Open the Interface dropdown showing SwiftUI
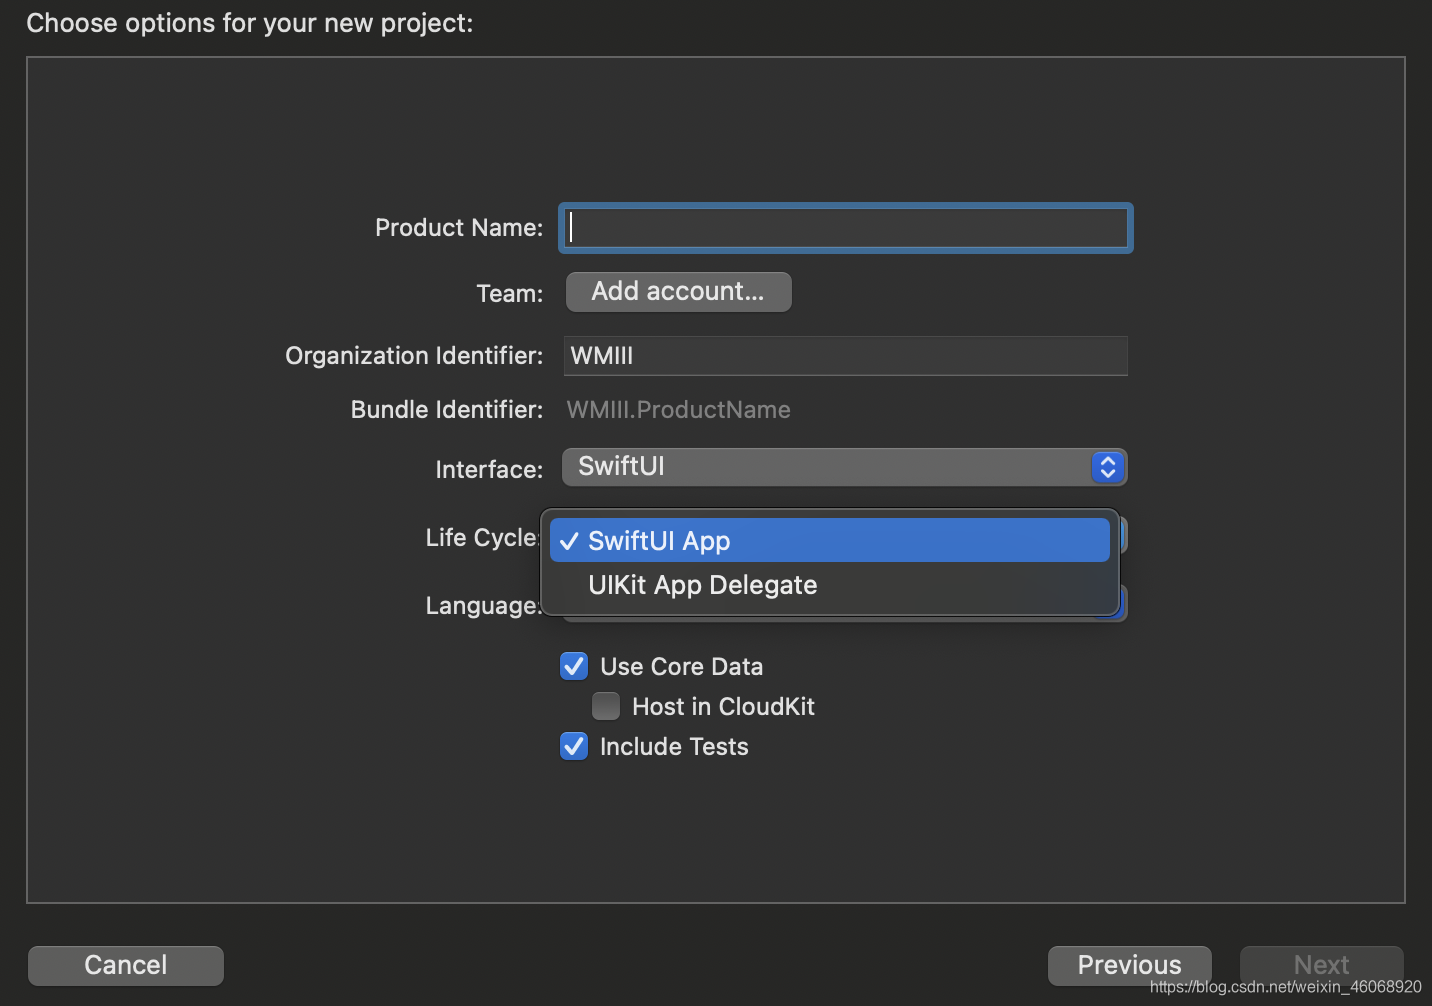The image size is (1432, 1006). pyautogui.click(x=844, y=467)
